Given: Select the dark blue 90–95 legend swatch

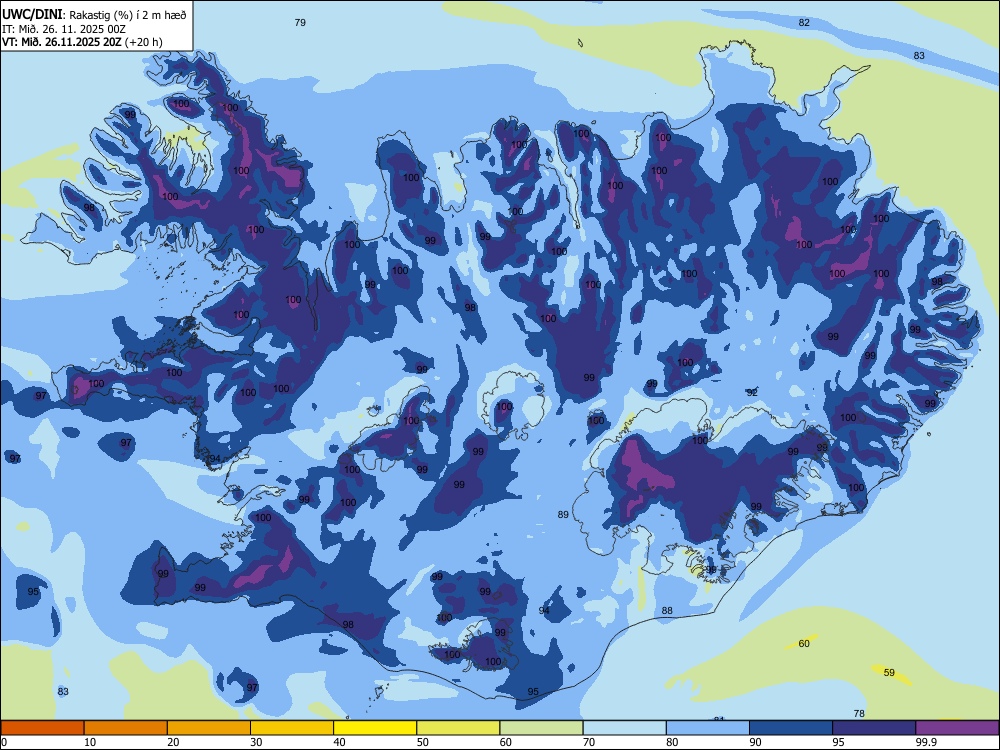Looking at the screenshot, I should [x=791, y=728].
